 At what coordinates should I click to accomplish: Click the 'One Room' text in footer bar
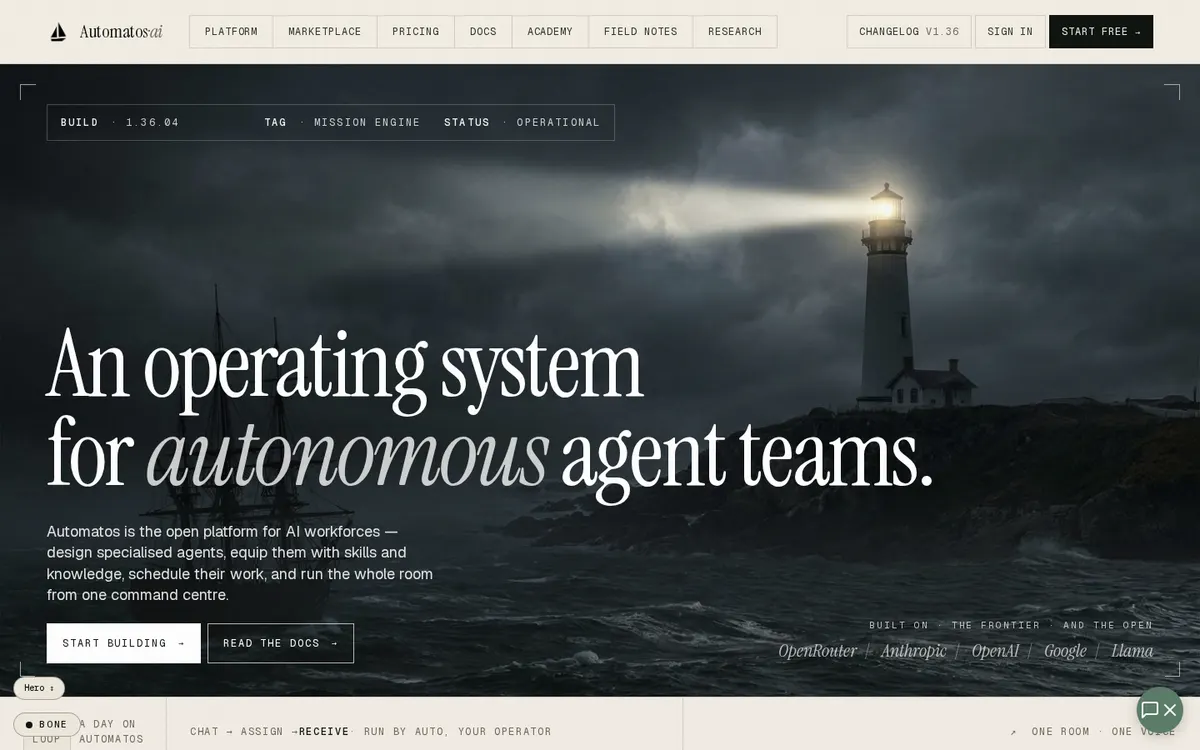[1060, 732]
